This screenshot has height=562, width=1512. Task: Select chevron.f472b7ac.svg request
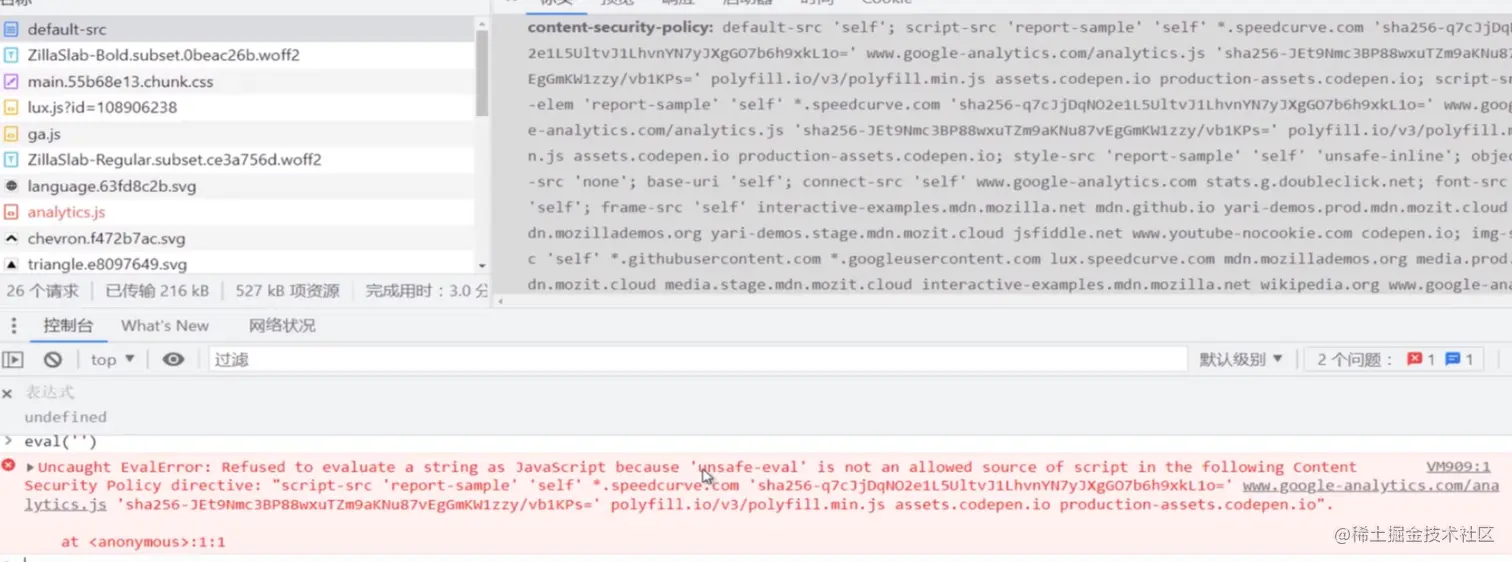click(238, 239)
